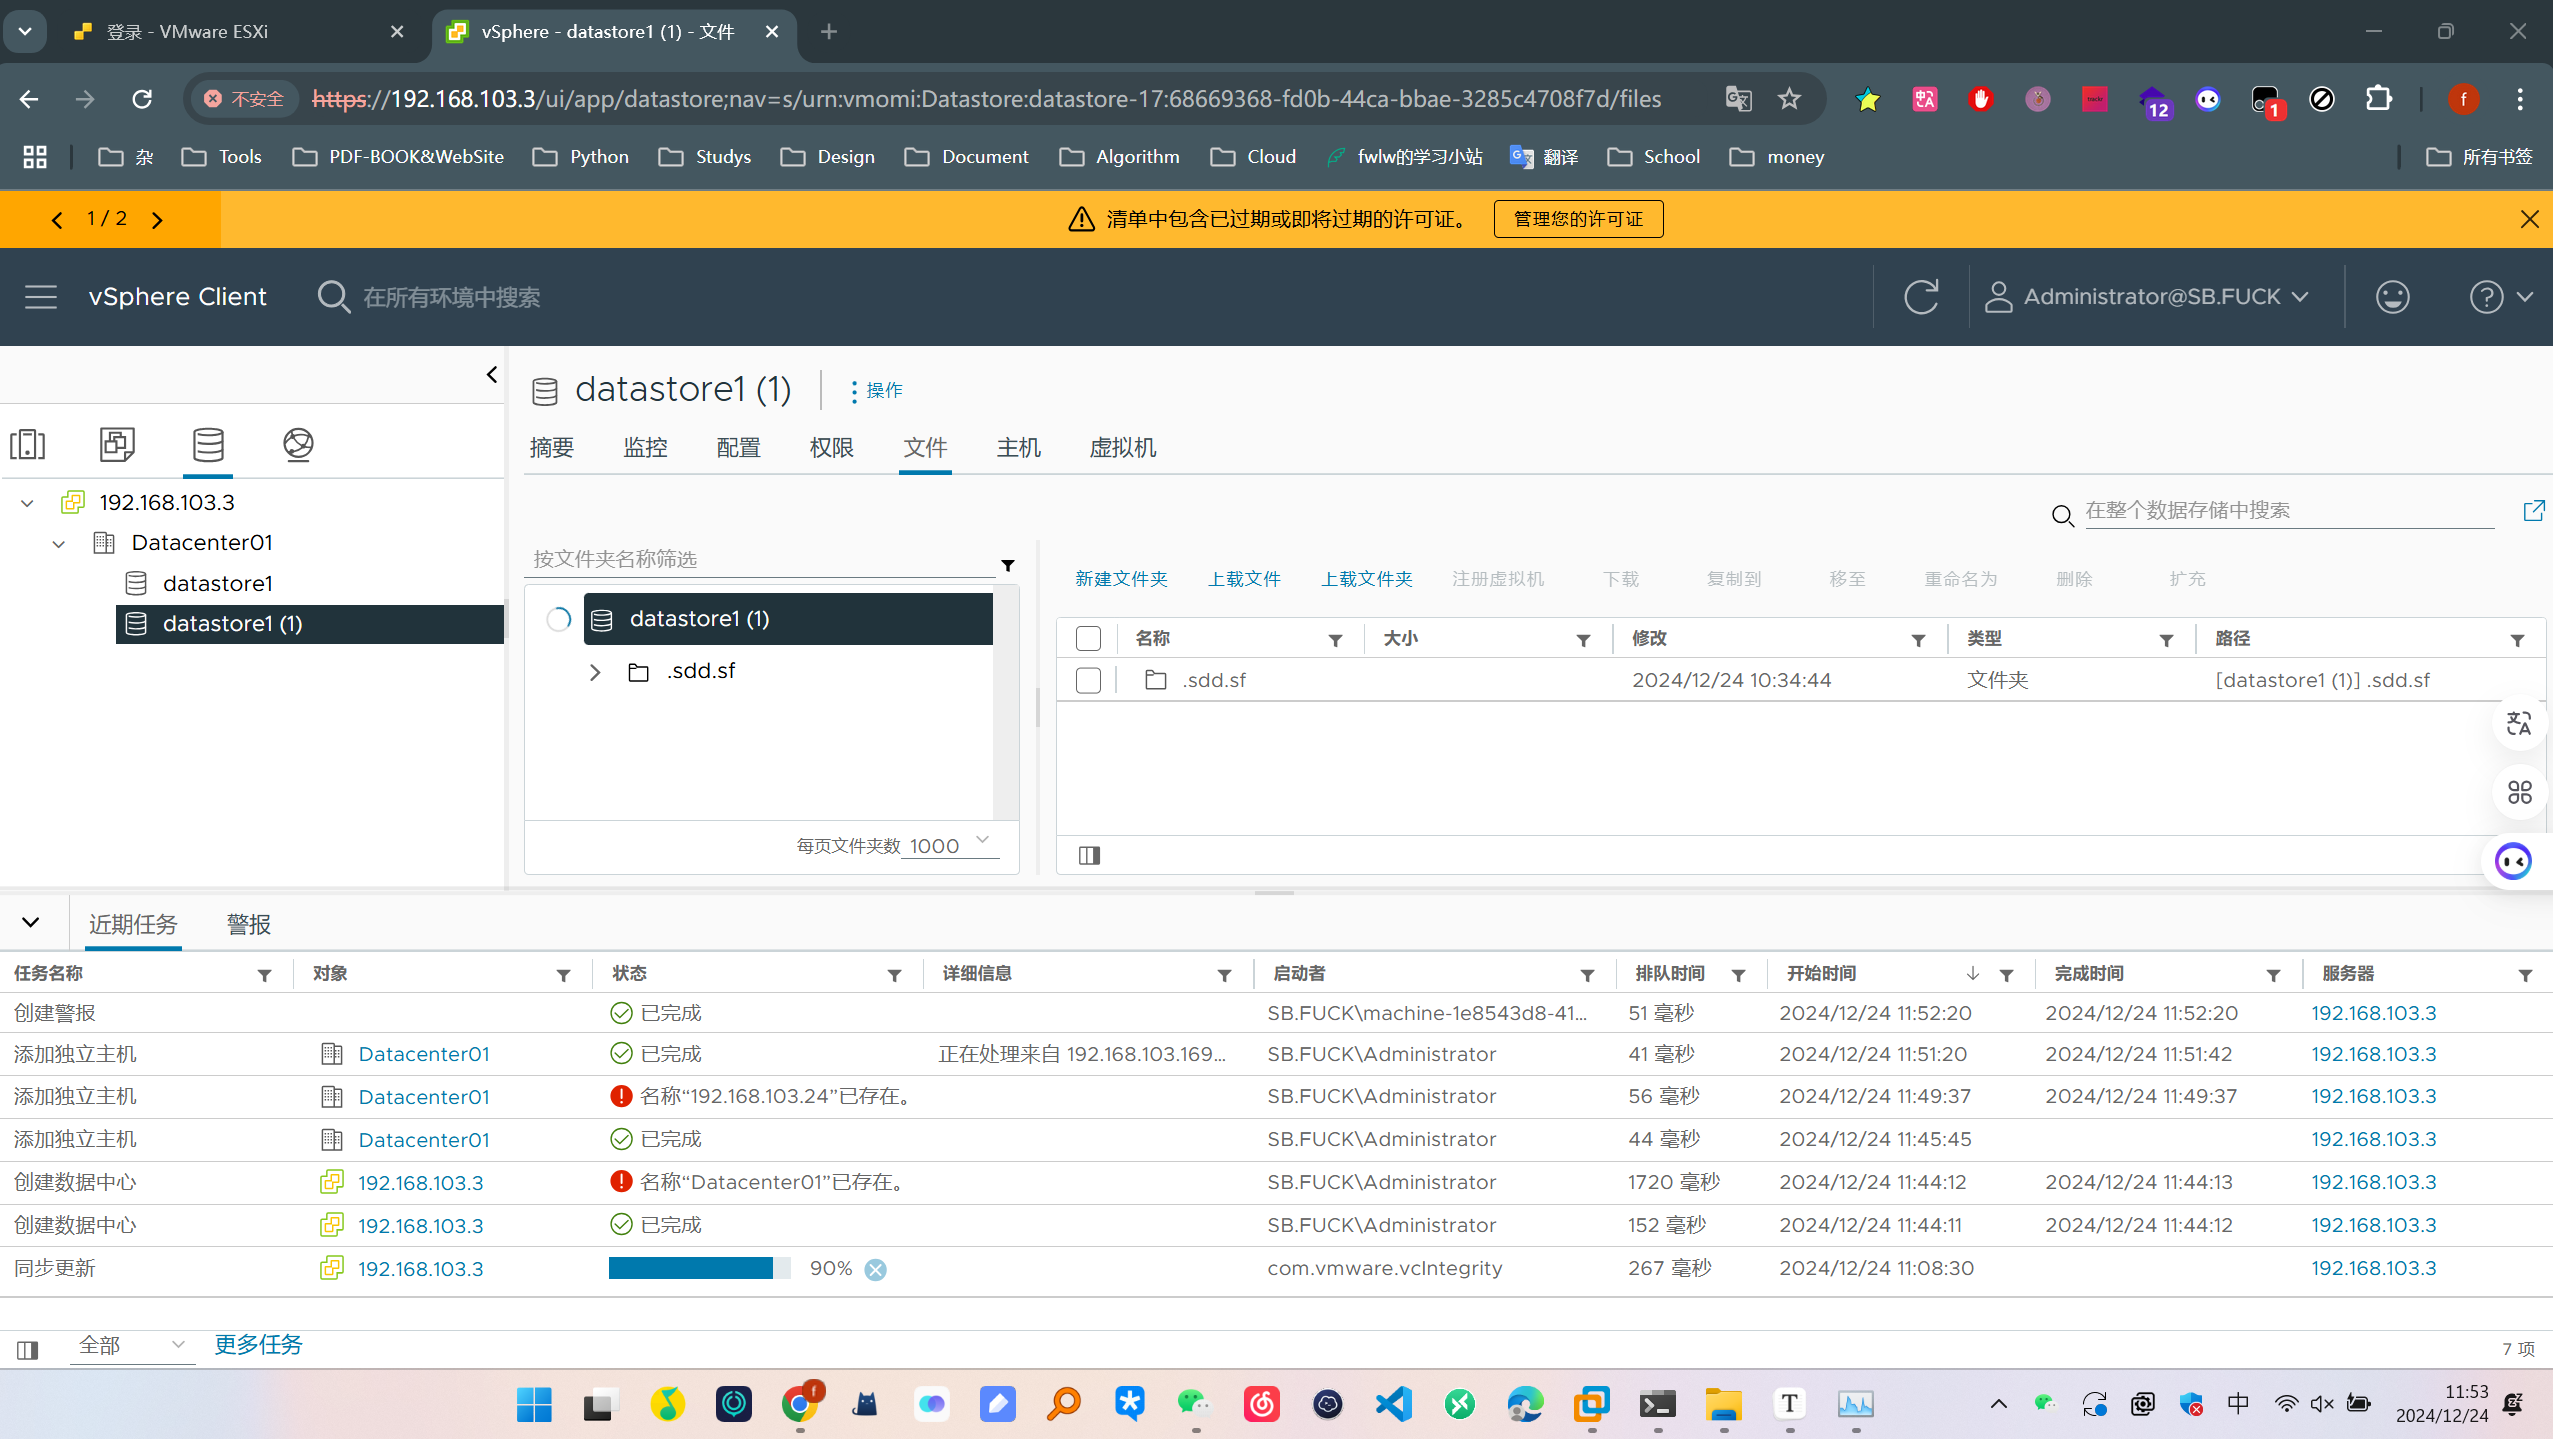
Task: Filter the 名称 column in file list
Action: tap(1335, 640)
